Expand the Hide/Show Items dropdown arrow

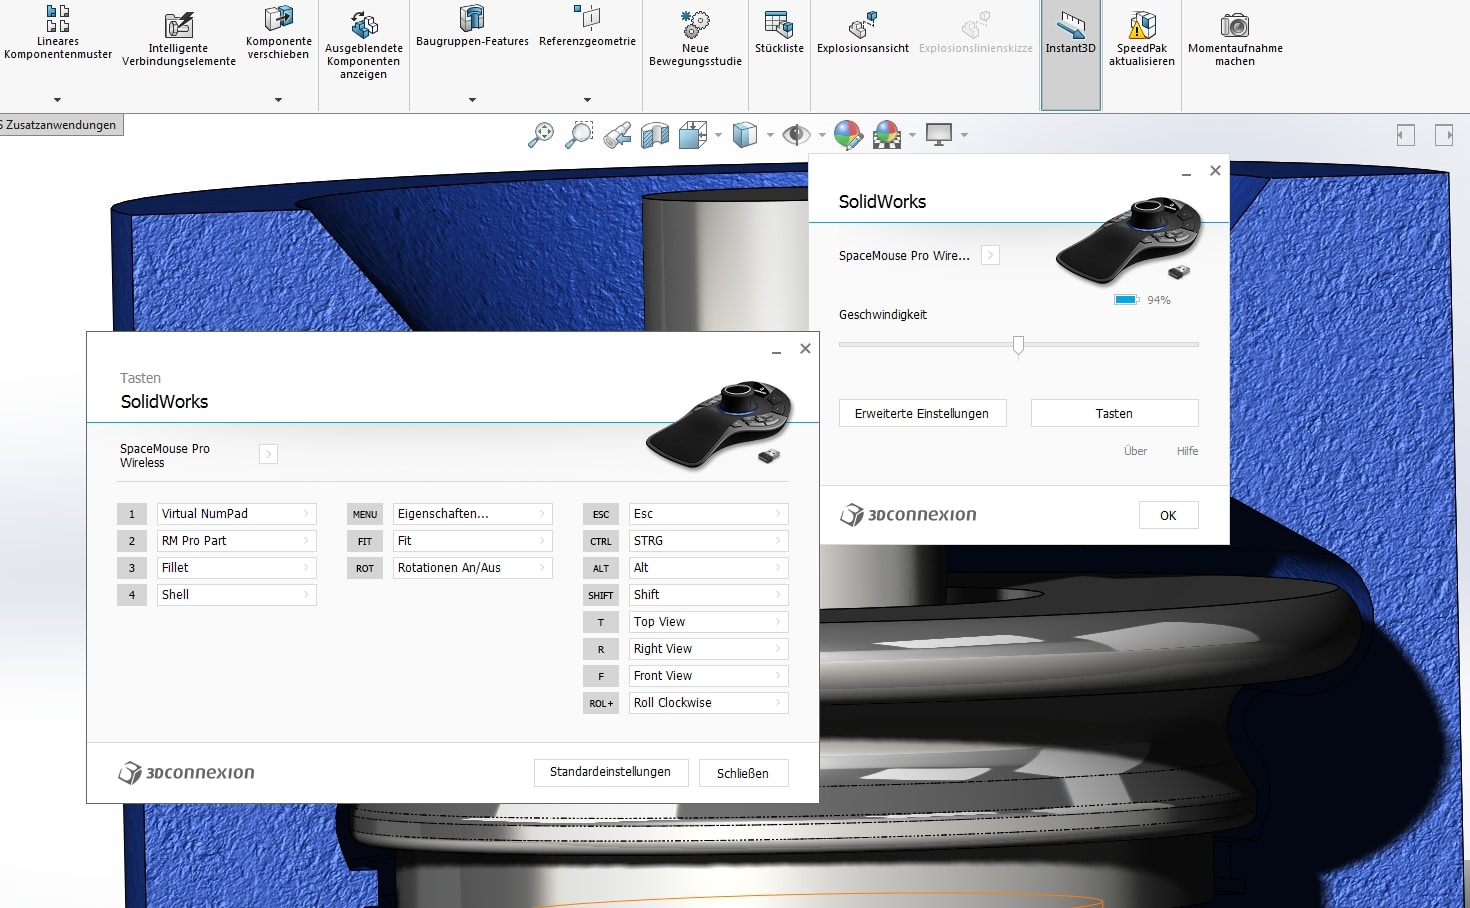(x=822, y=135)
